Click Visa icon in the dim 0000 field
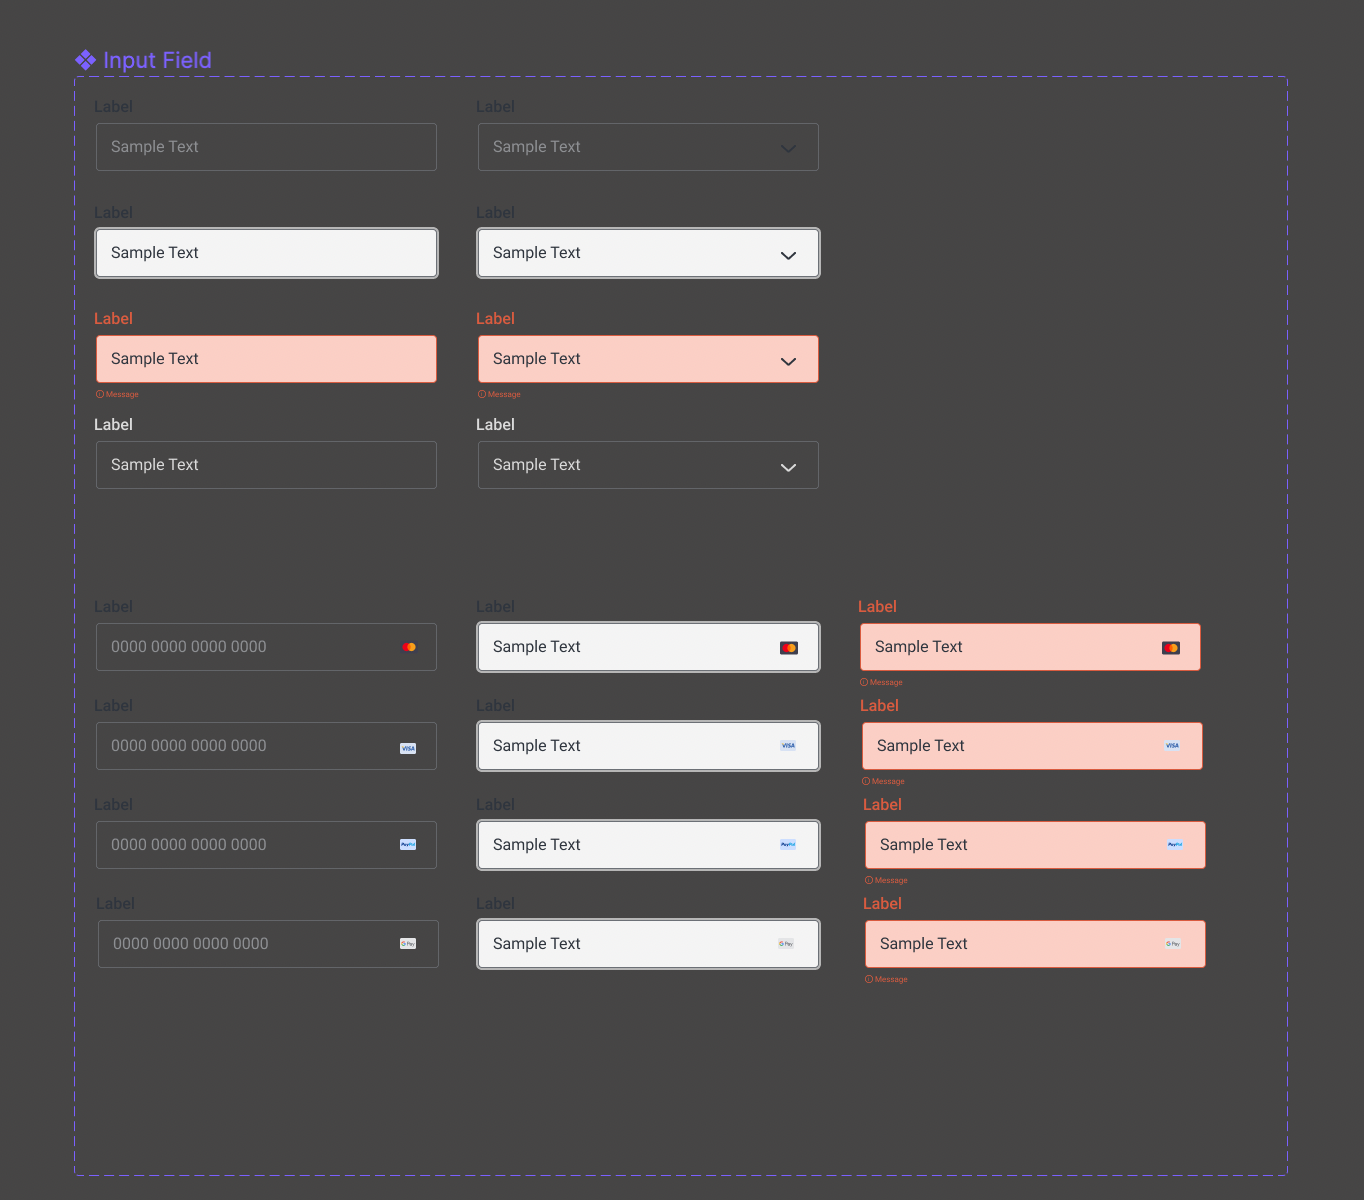The image size is (1364, 1200). click(408, 748)
